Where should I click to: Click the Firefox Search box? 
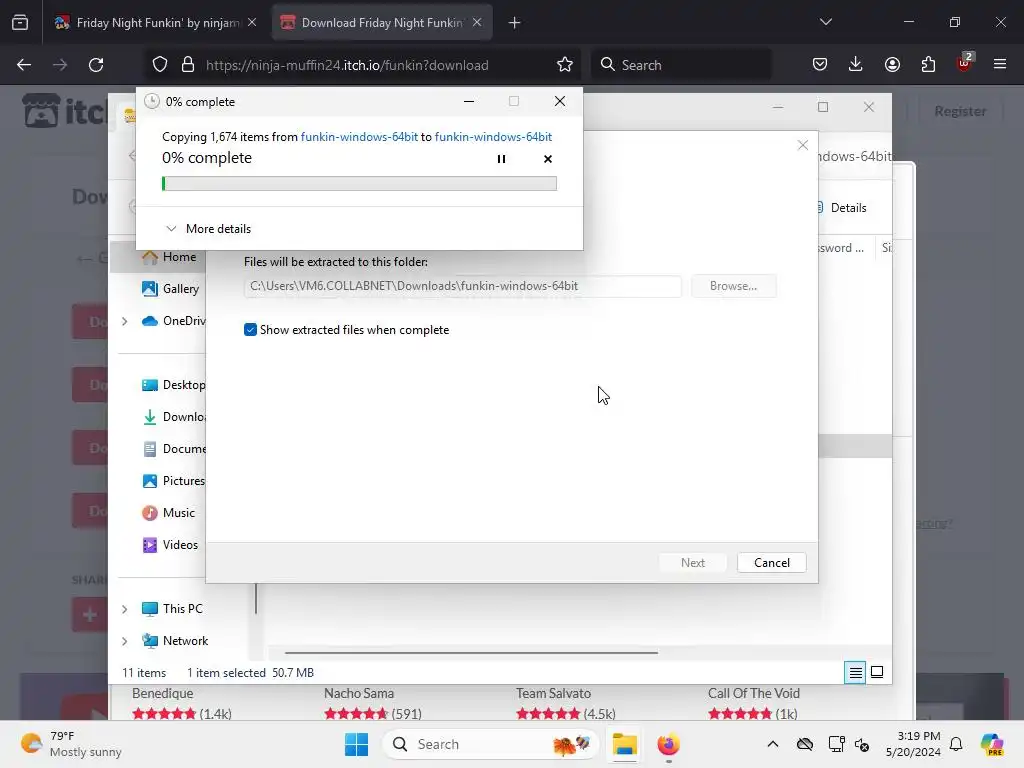681,65
